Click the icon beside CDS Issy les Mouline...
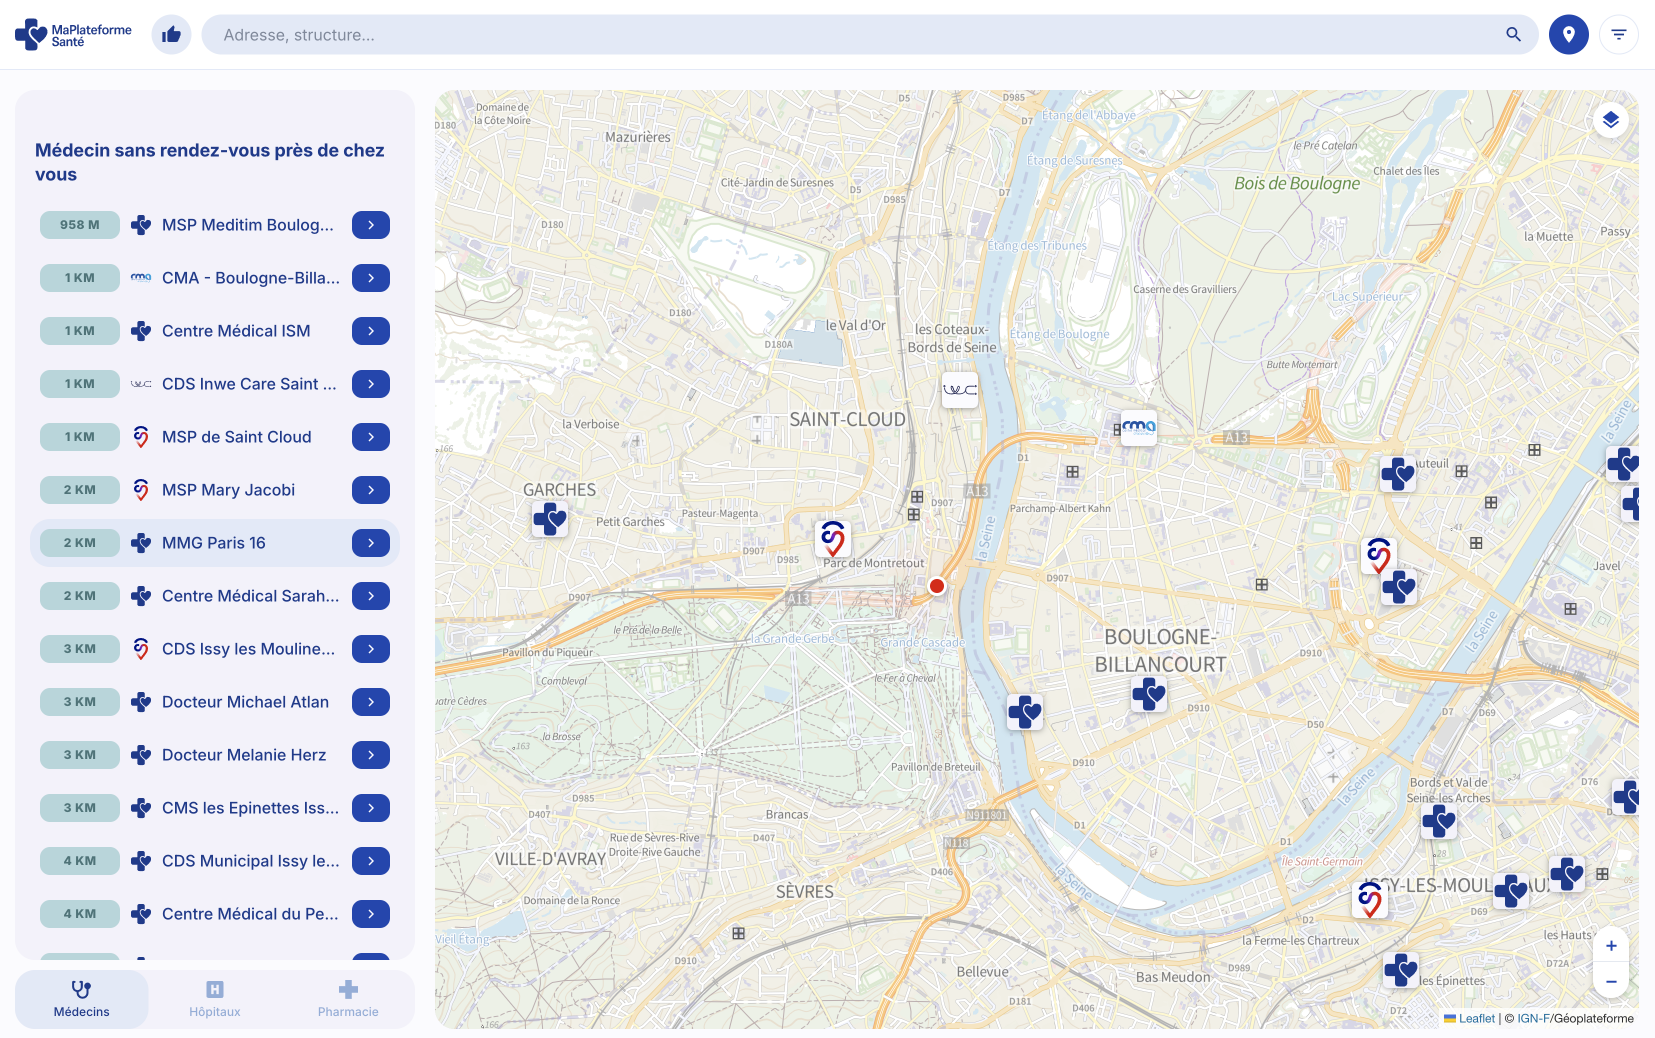Screen dimensions: 1655x1038 141,649
